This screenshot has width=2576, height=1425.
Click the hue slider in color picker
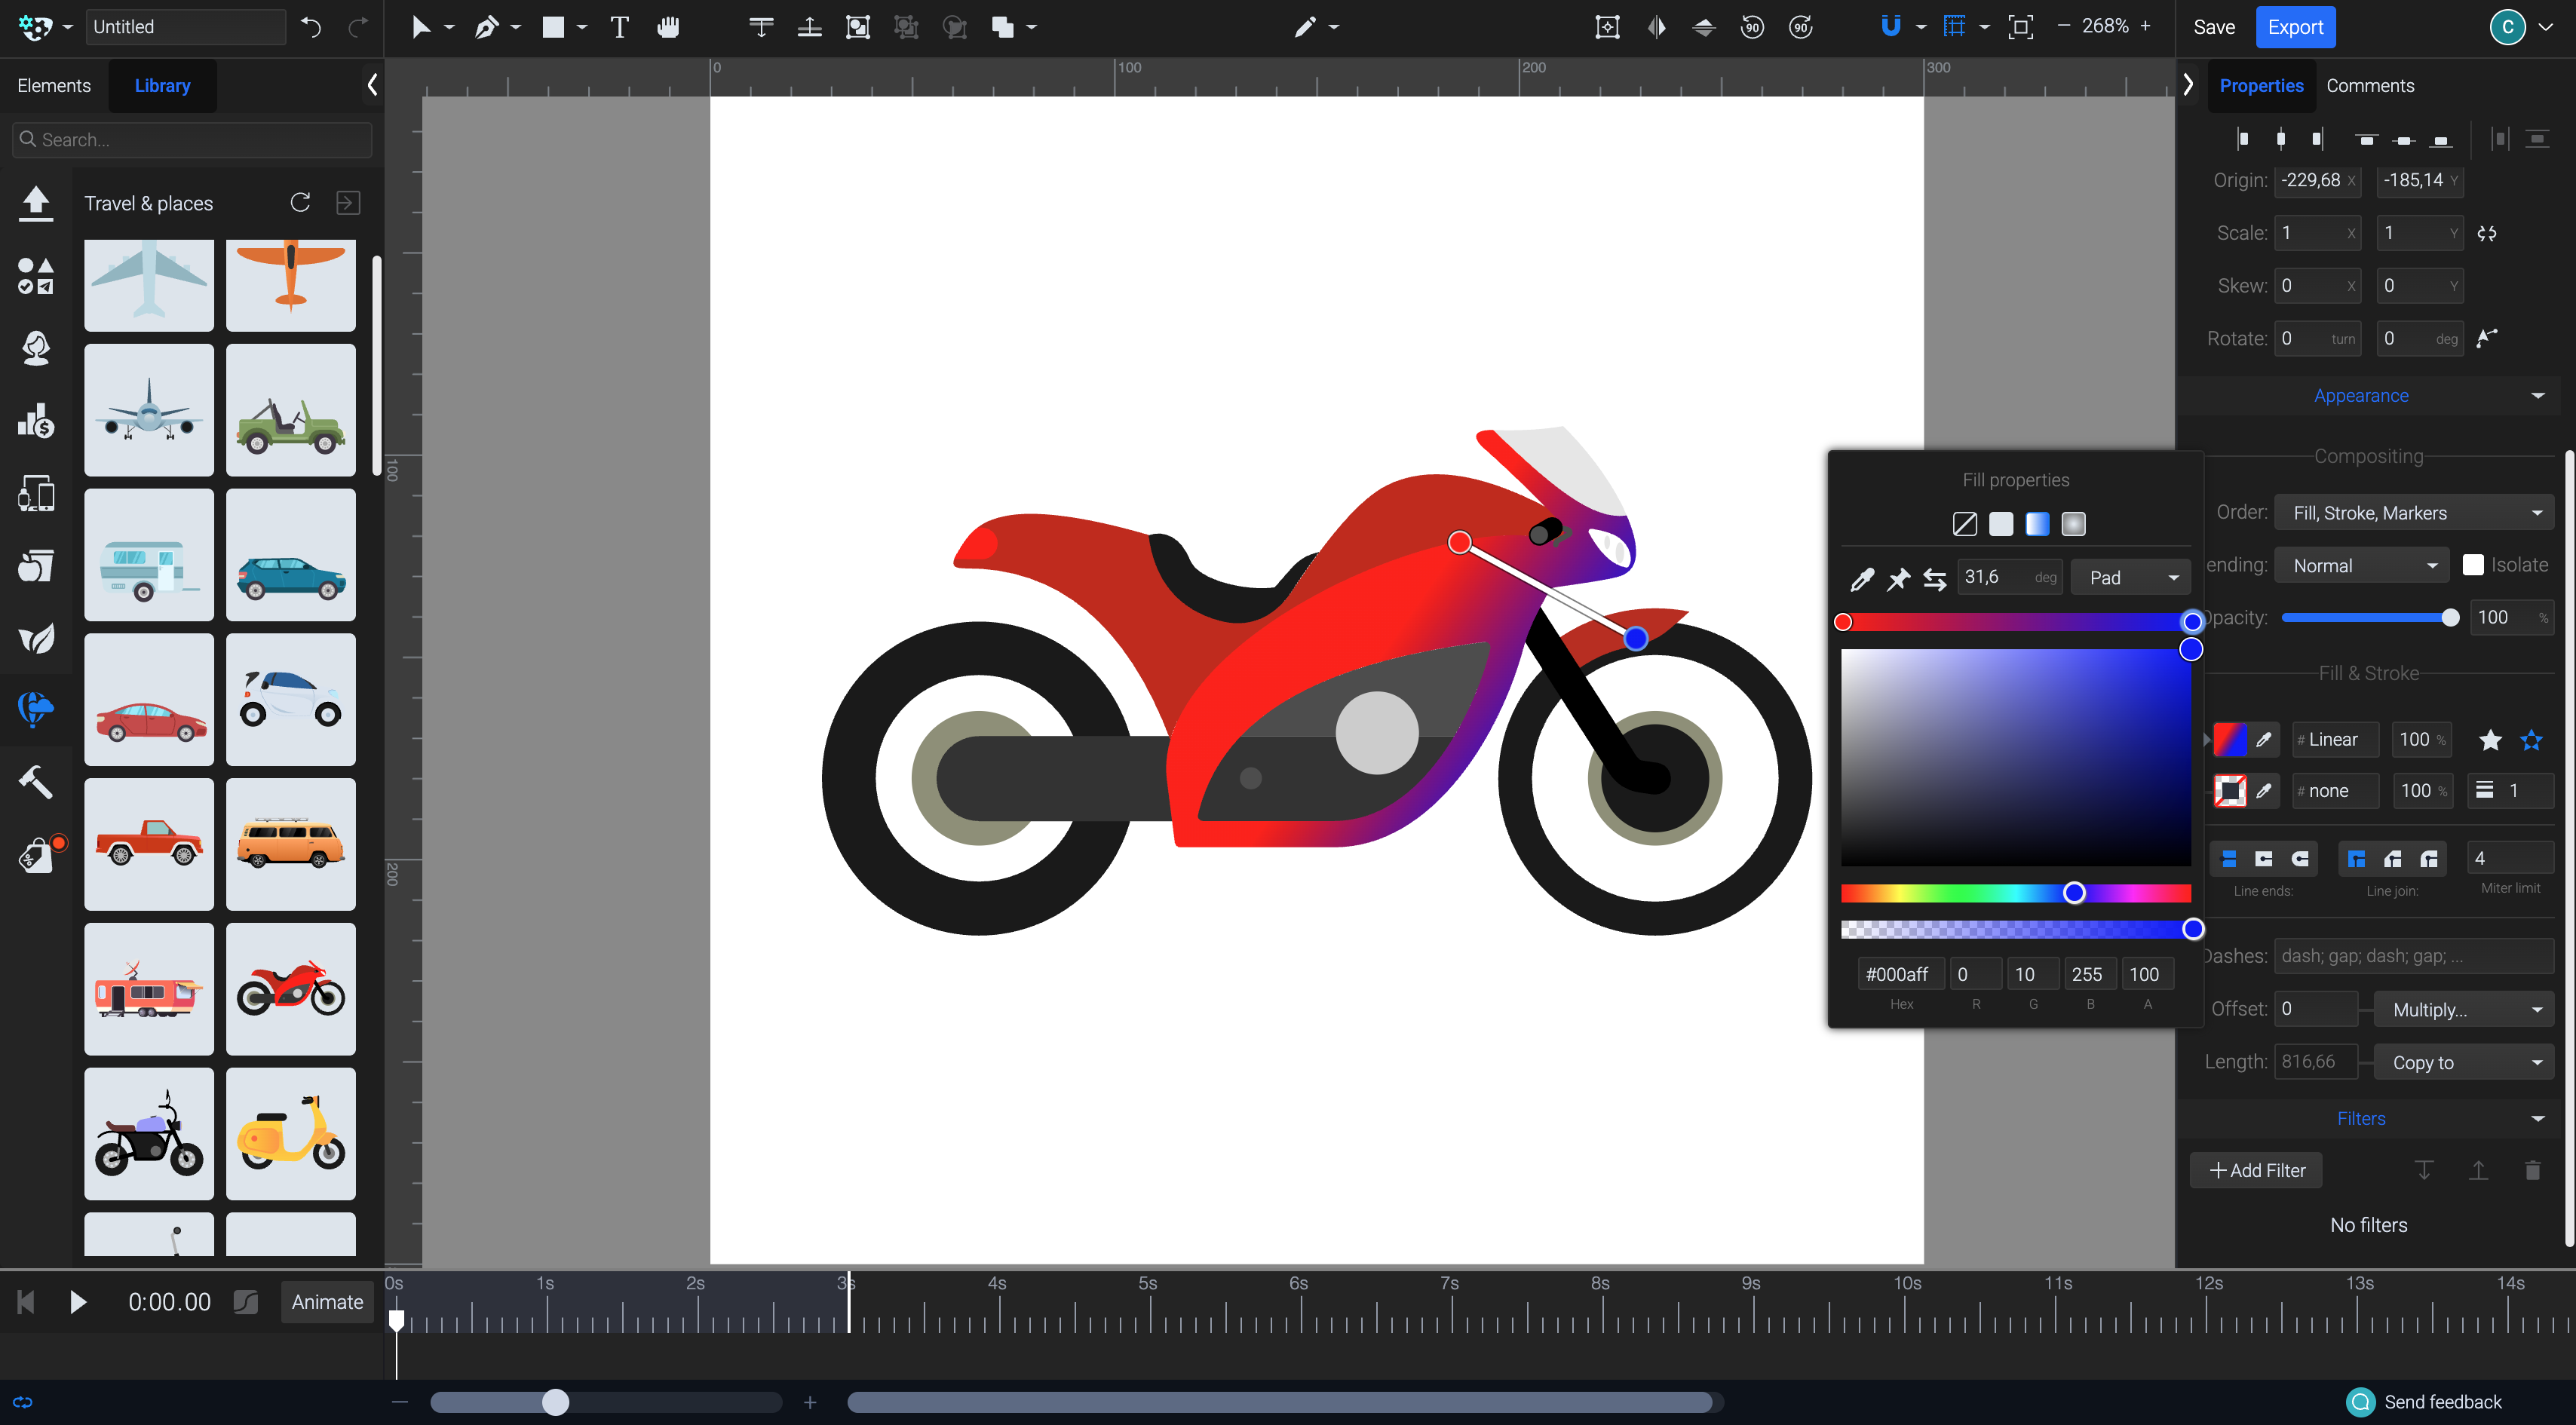[2015, 893]
